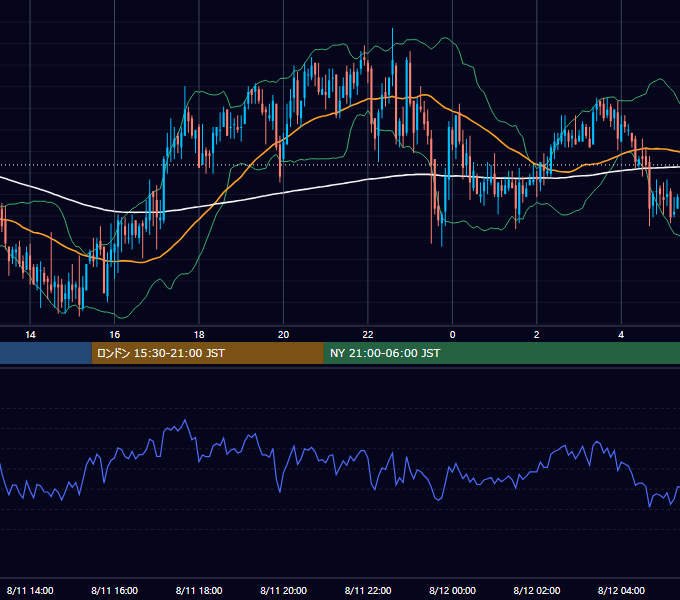Click the 16 hour label on price chart axis
The height and width of the screenshot is (600, 680).
tap(114, 335)
